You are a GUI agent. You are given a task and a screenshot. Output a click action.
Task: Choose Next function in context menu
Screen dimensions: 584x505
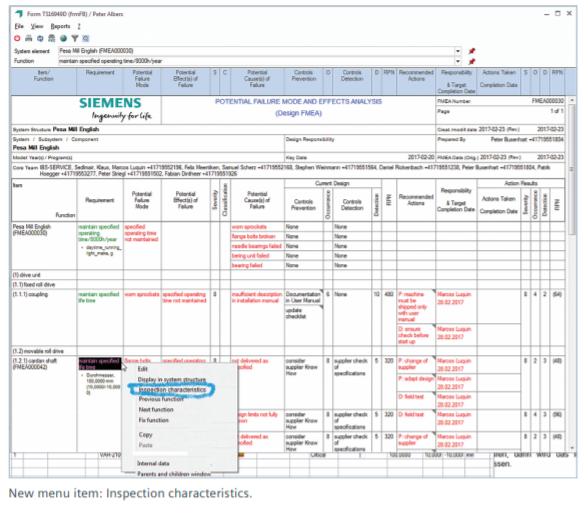pyautogui.click(x=156, y=410)
